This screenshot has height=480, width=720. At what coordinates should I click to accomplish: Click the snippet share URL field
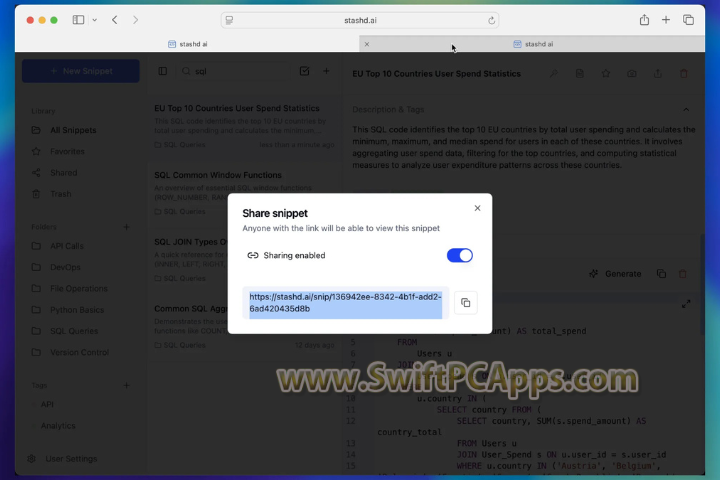pyautogui.click(x=345, y=303)
